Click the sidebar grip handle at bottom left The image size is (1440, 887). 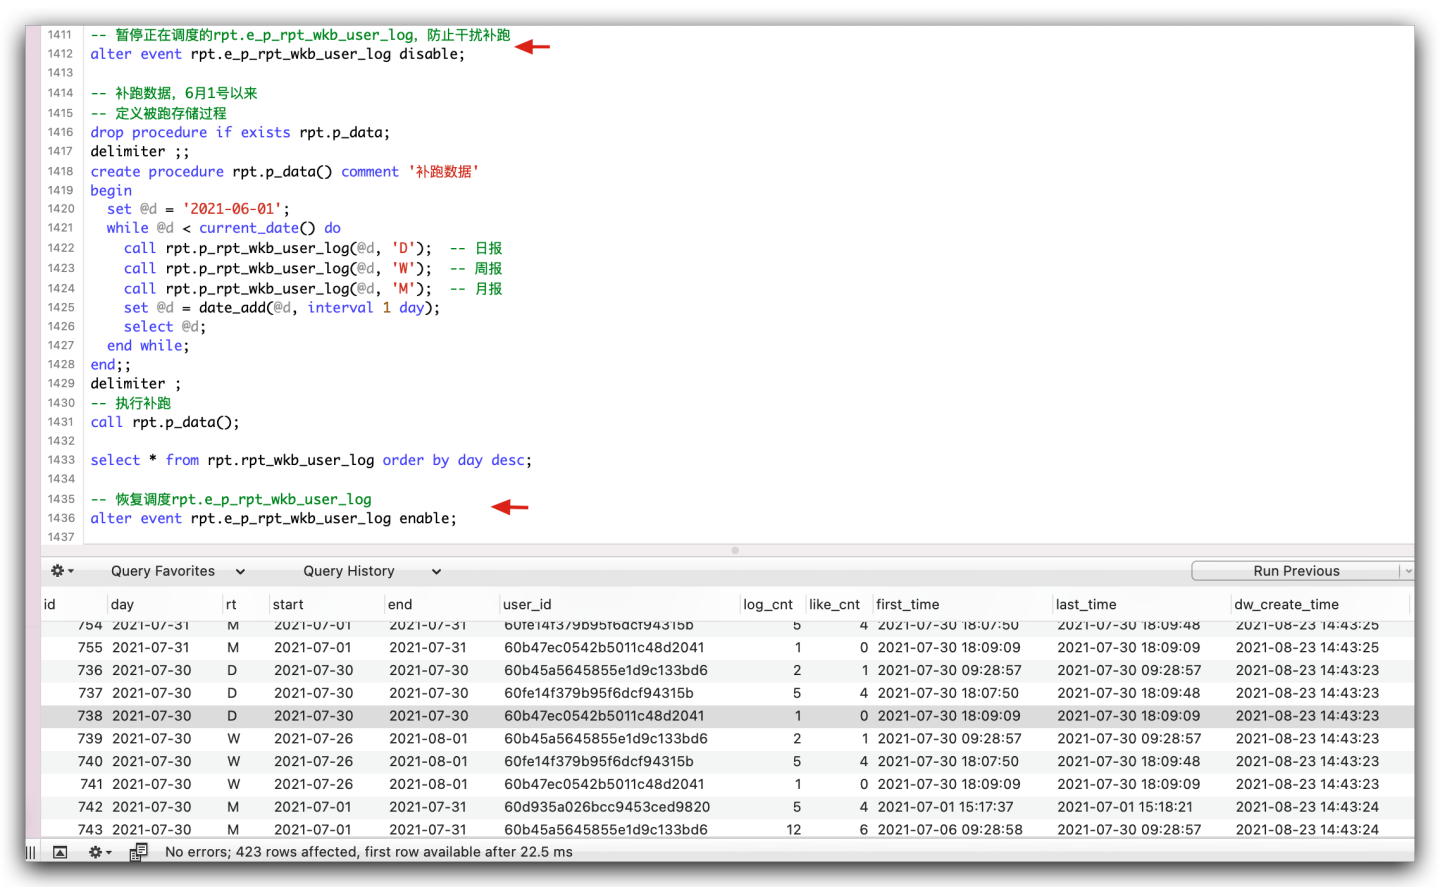point(31,852)
